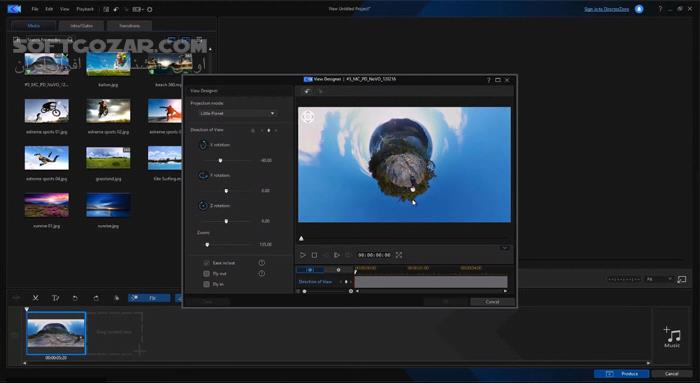Click the Produce button
The width and height of the screenshot is (700, 383).
pyautogui.click(x=622, y=374)
